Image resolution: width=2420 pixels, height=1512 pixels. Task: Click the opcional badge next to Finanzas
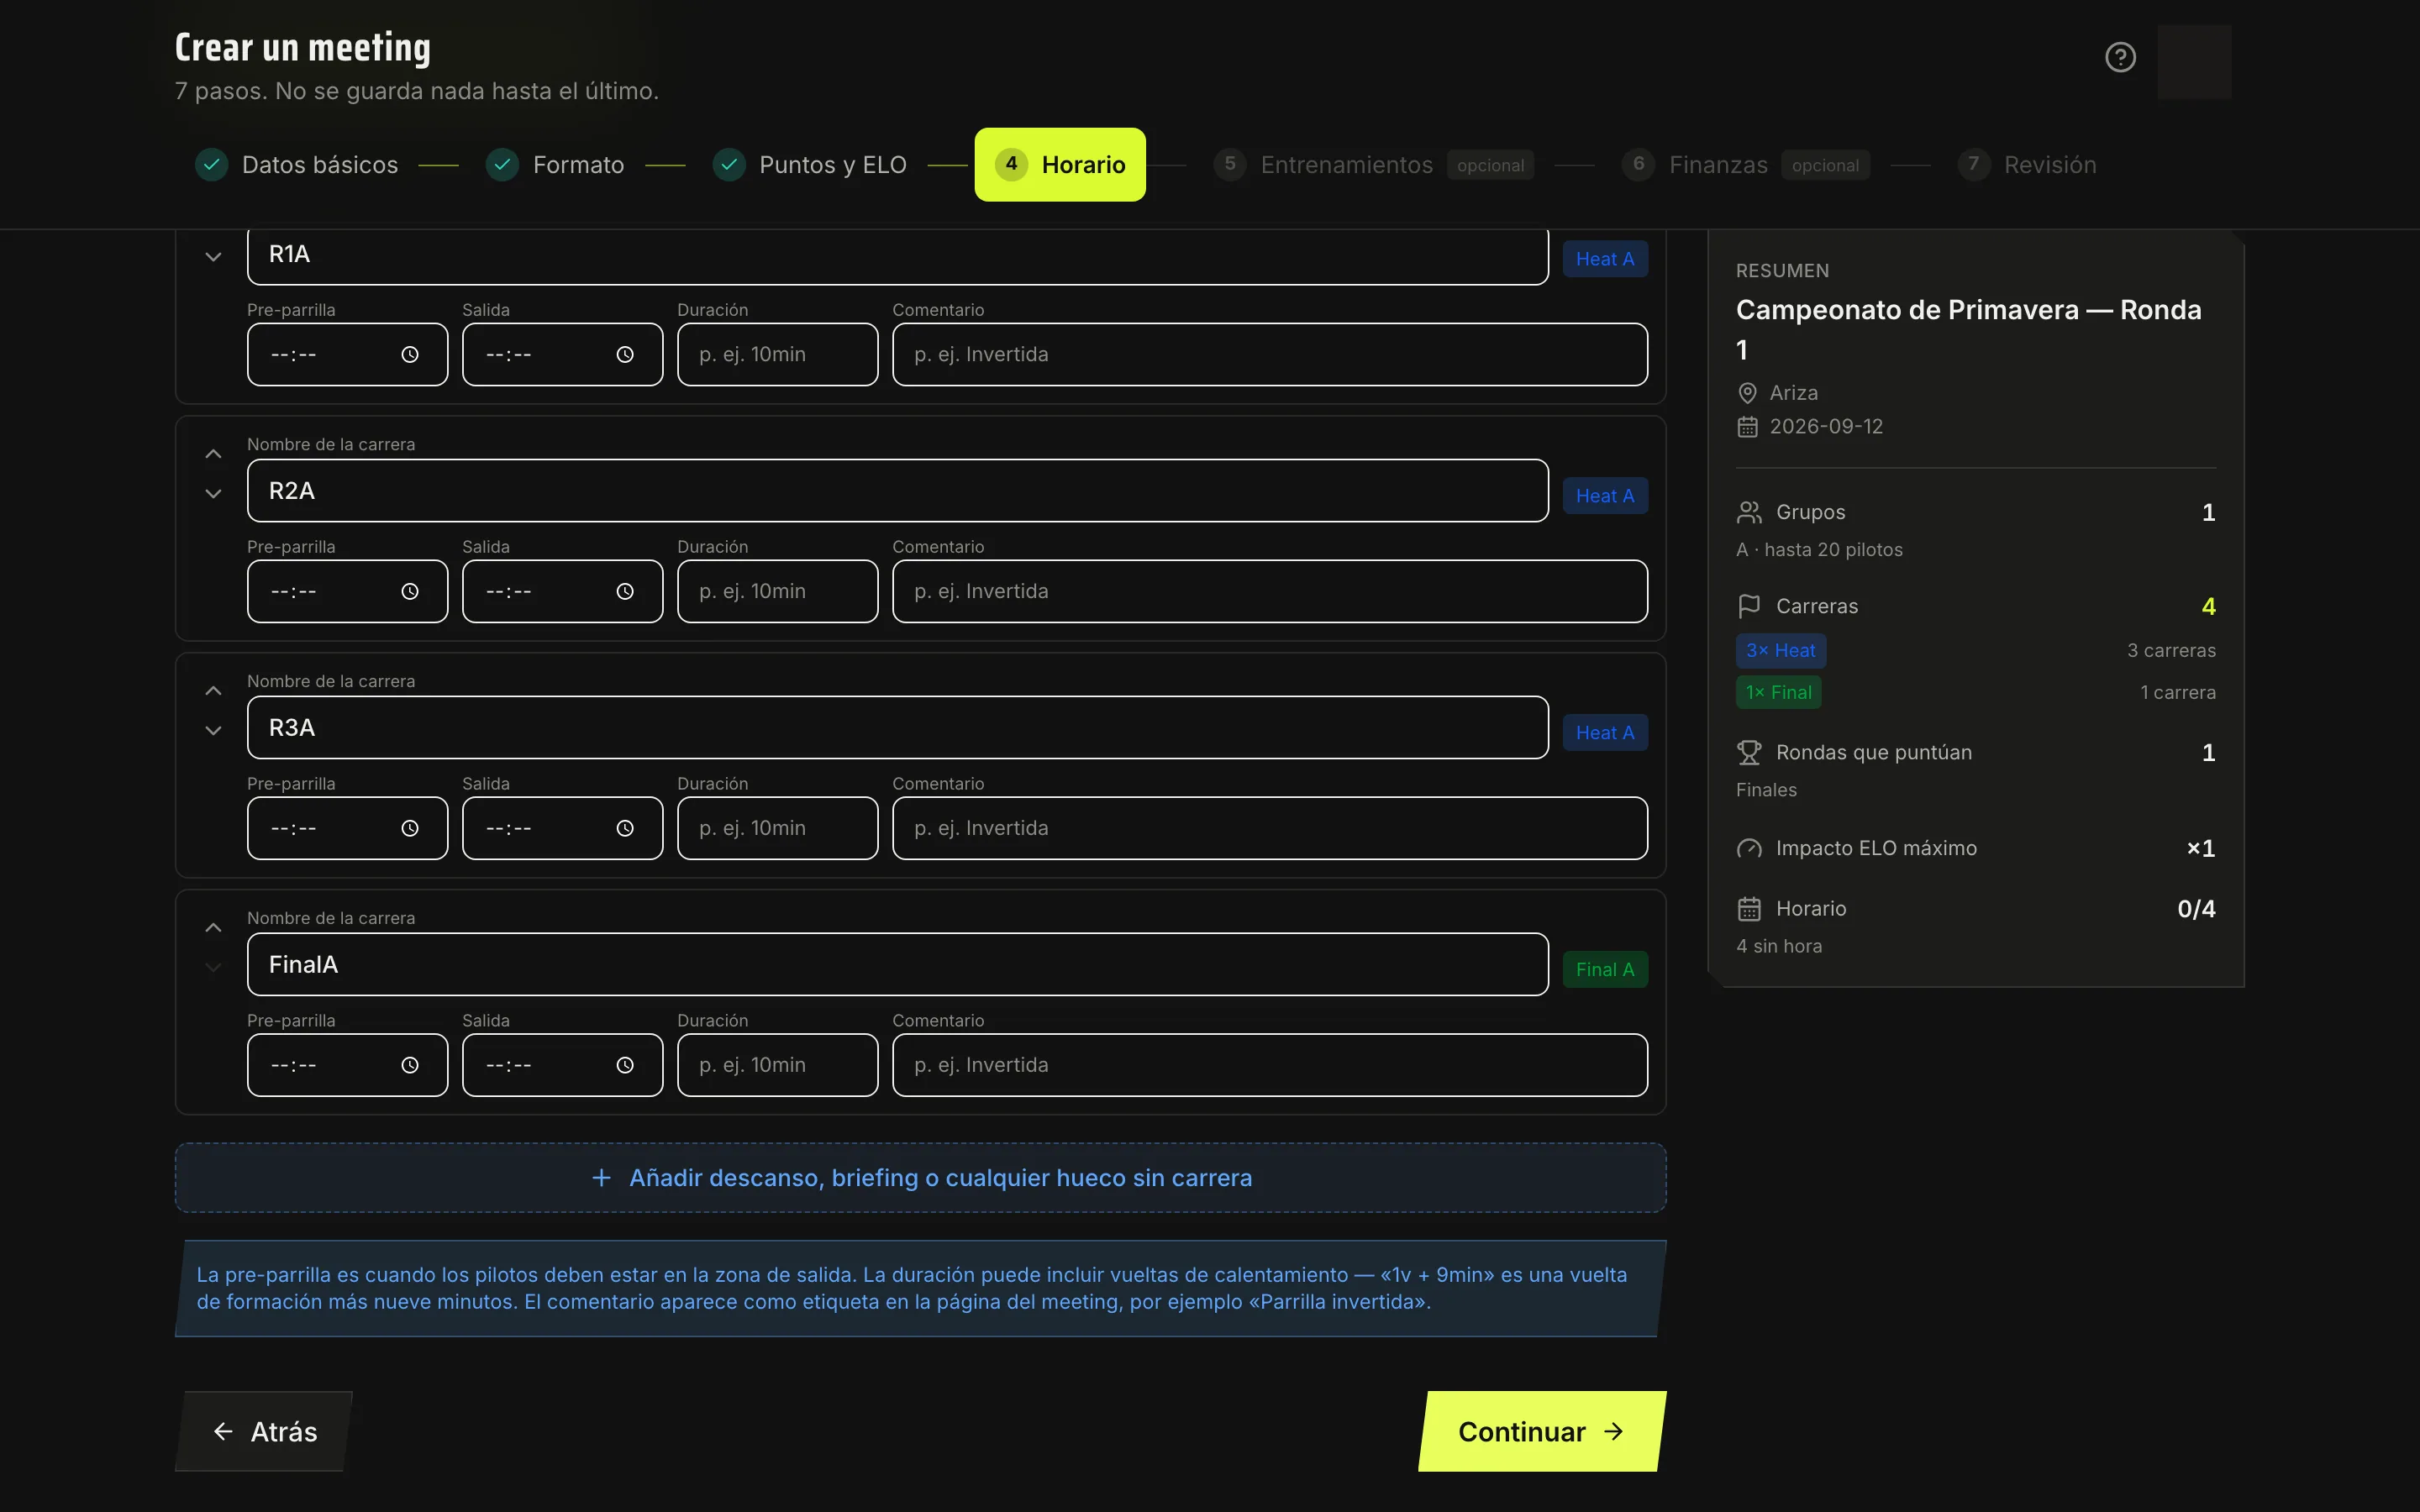pyautogui.click(x=1825, y=165)
